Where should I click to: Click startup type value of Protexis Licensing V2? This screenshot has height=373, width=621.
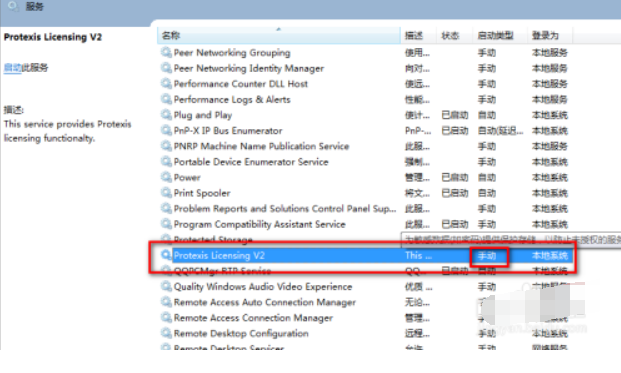click(487, 256)
